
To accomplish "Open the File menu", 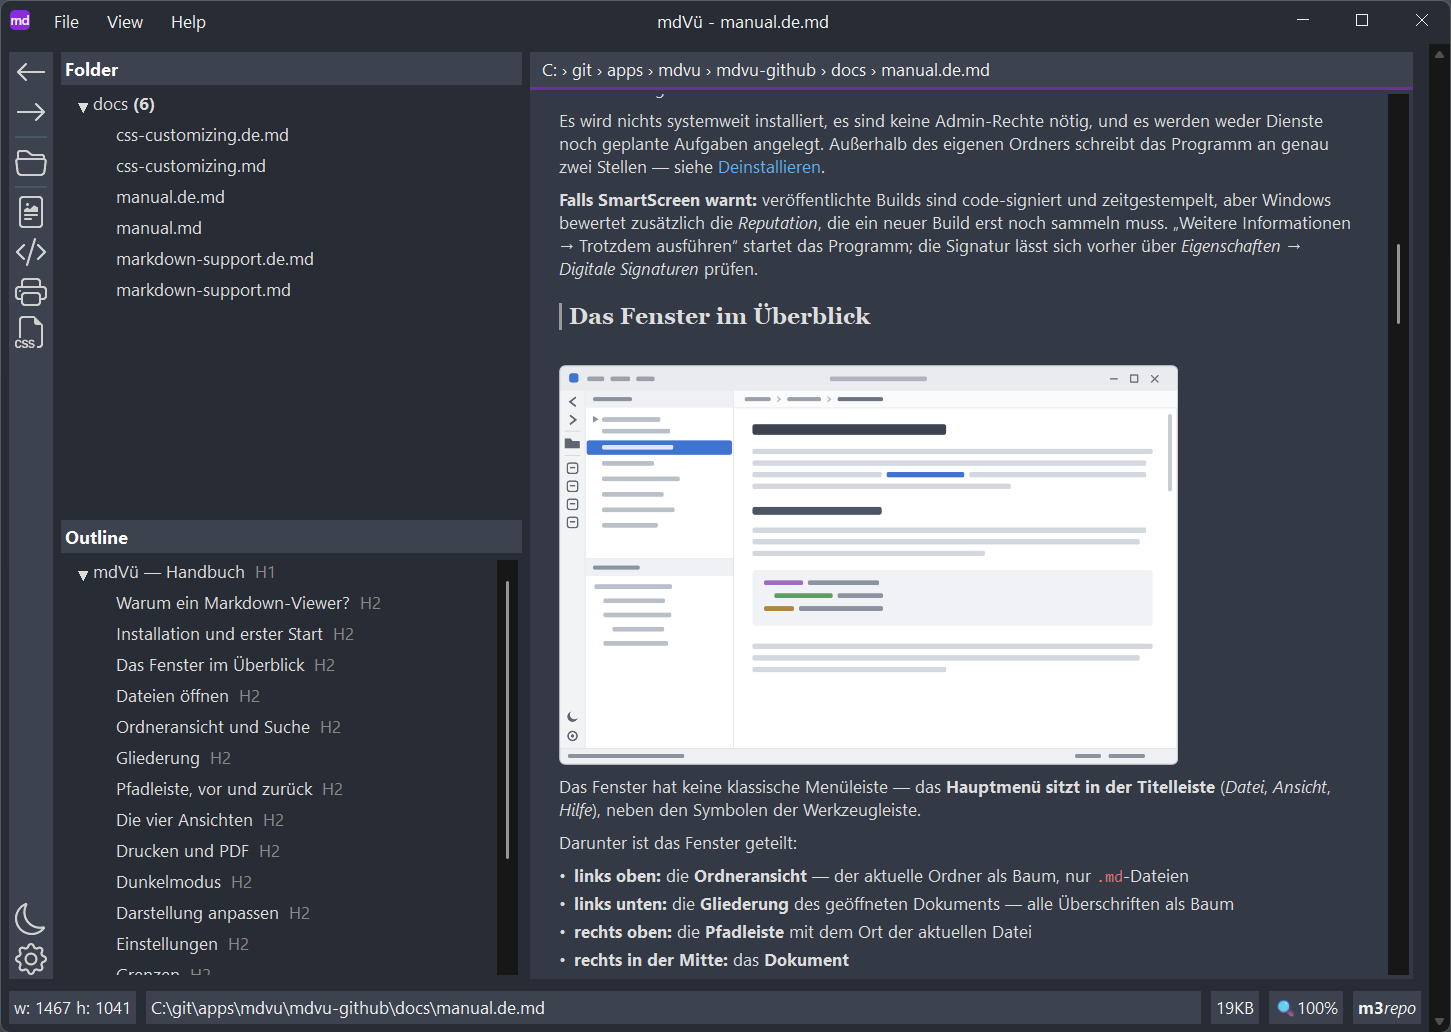I will tap(66, 22).
